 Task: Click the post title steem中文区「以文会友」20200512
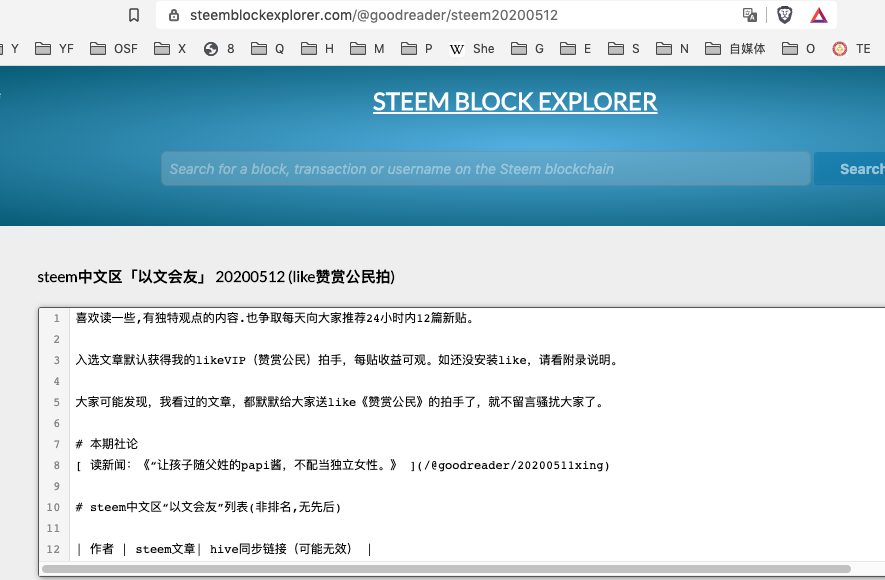click(x=216, y=277)
